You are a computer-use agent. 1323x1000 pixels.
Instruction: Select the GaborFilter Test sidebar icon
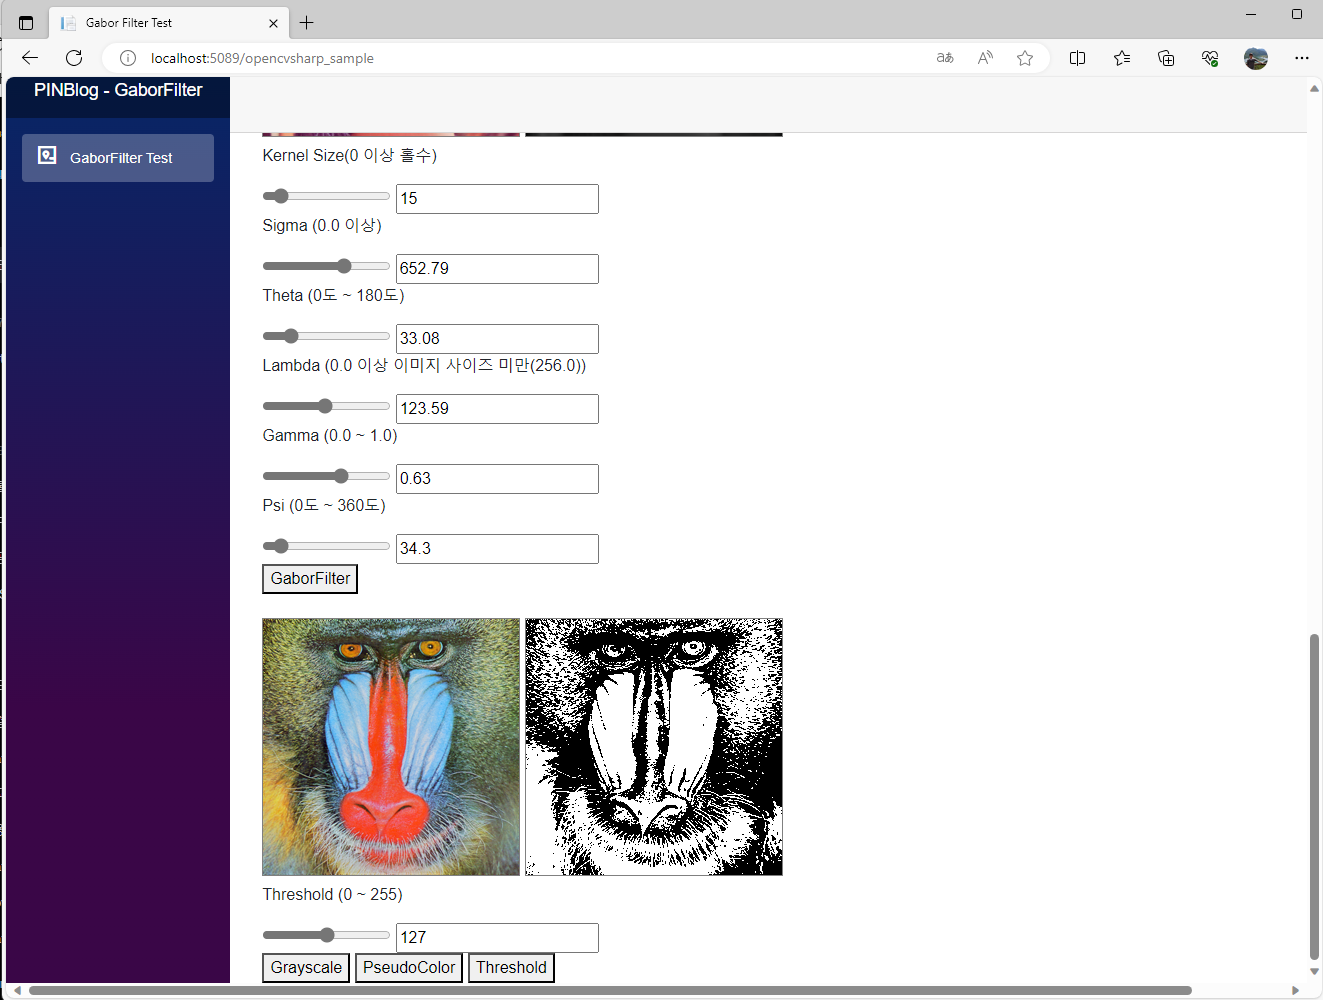(47, 156)
